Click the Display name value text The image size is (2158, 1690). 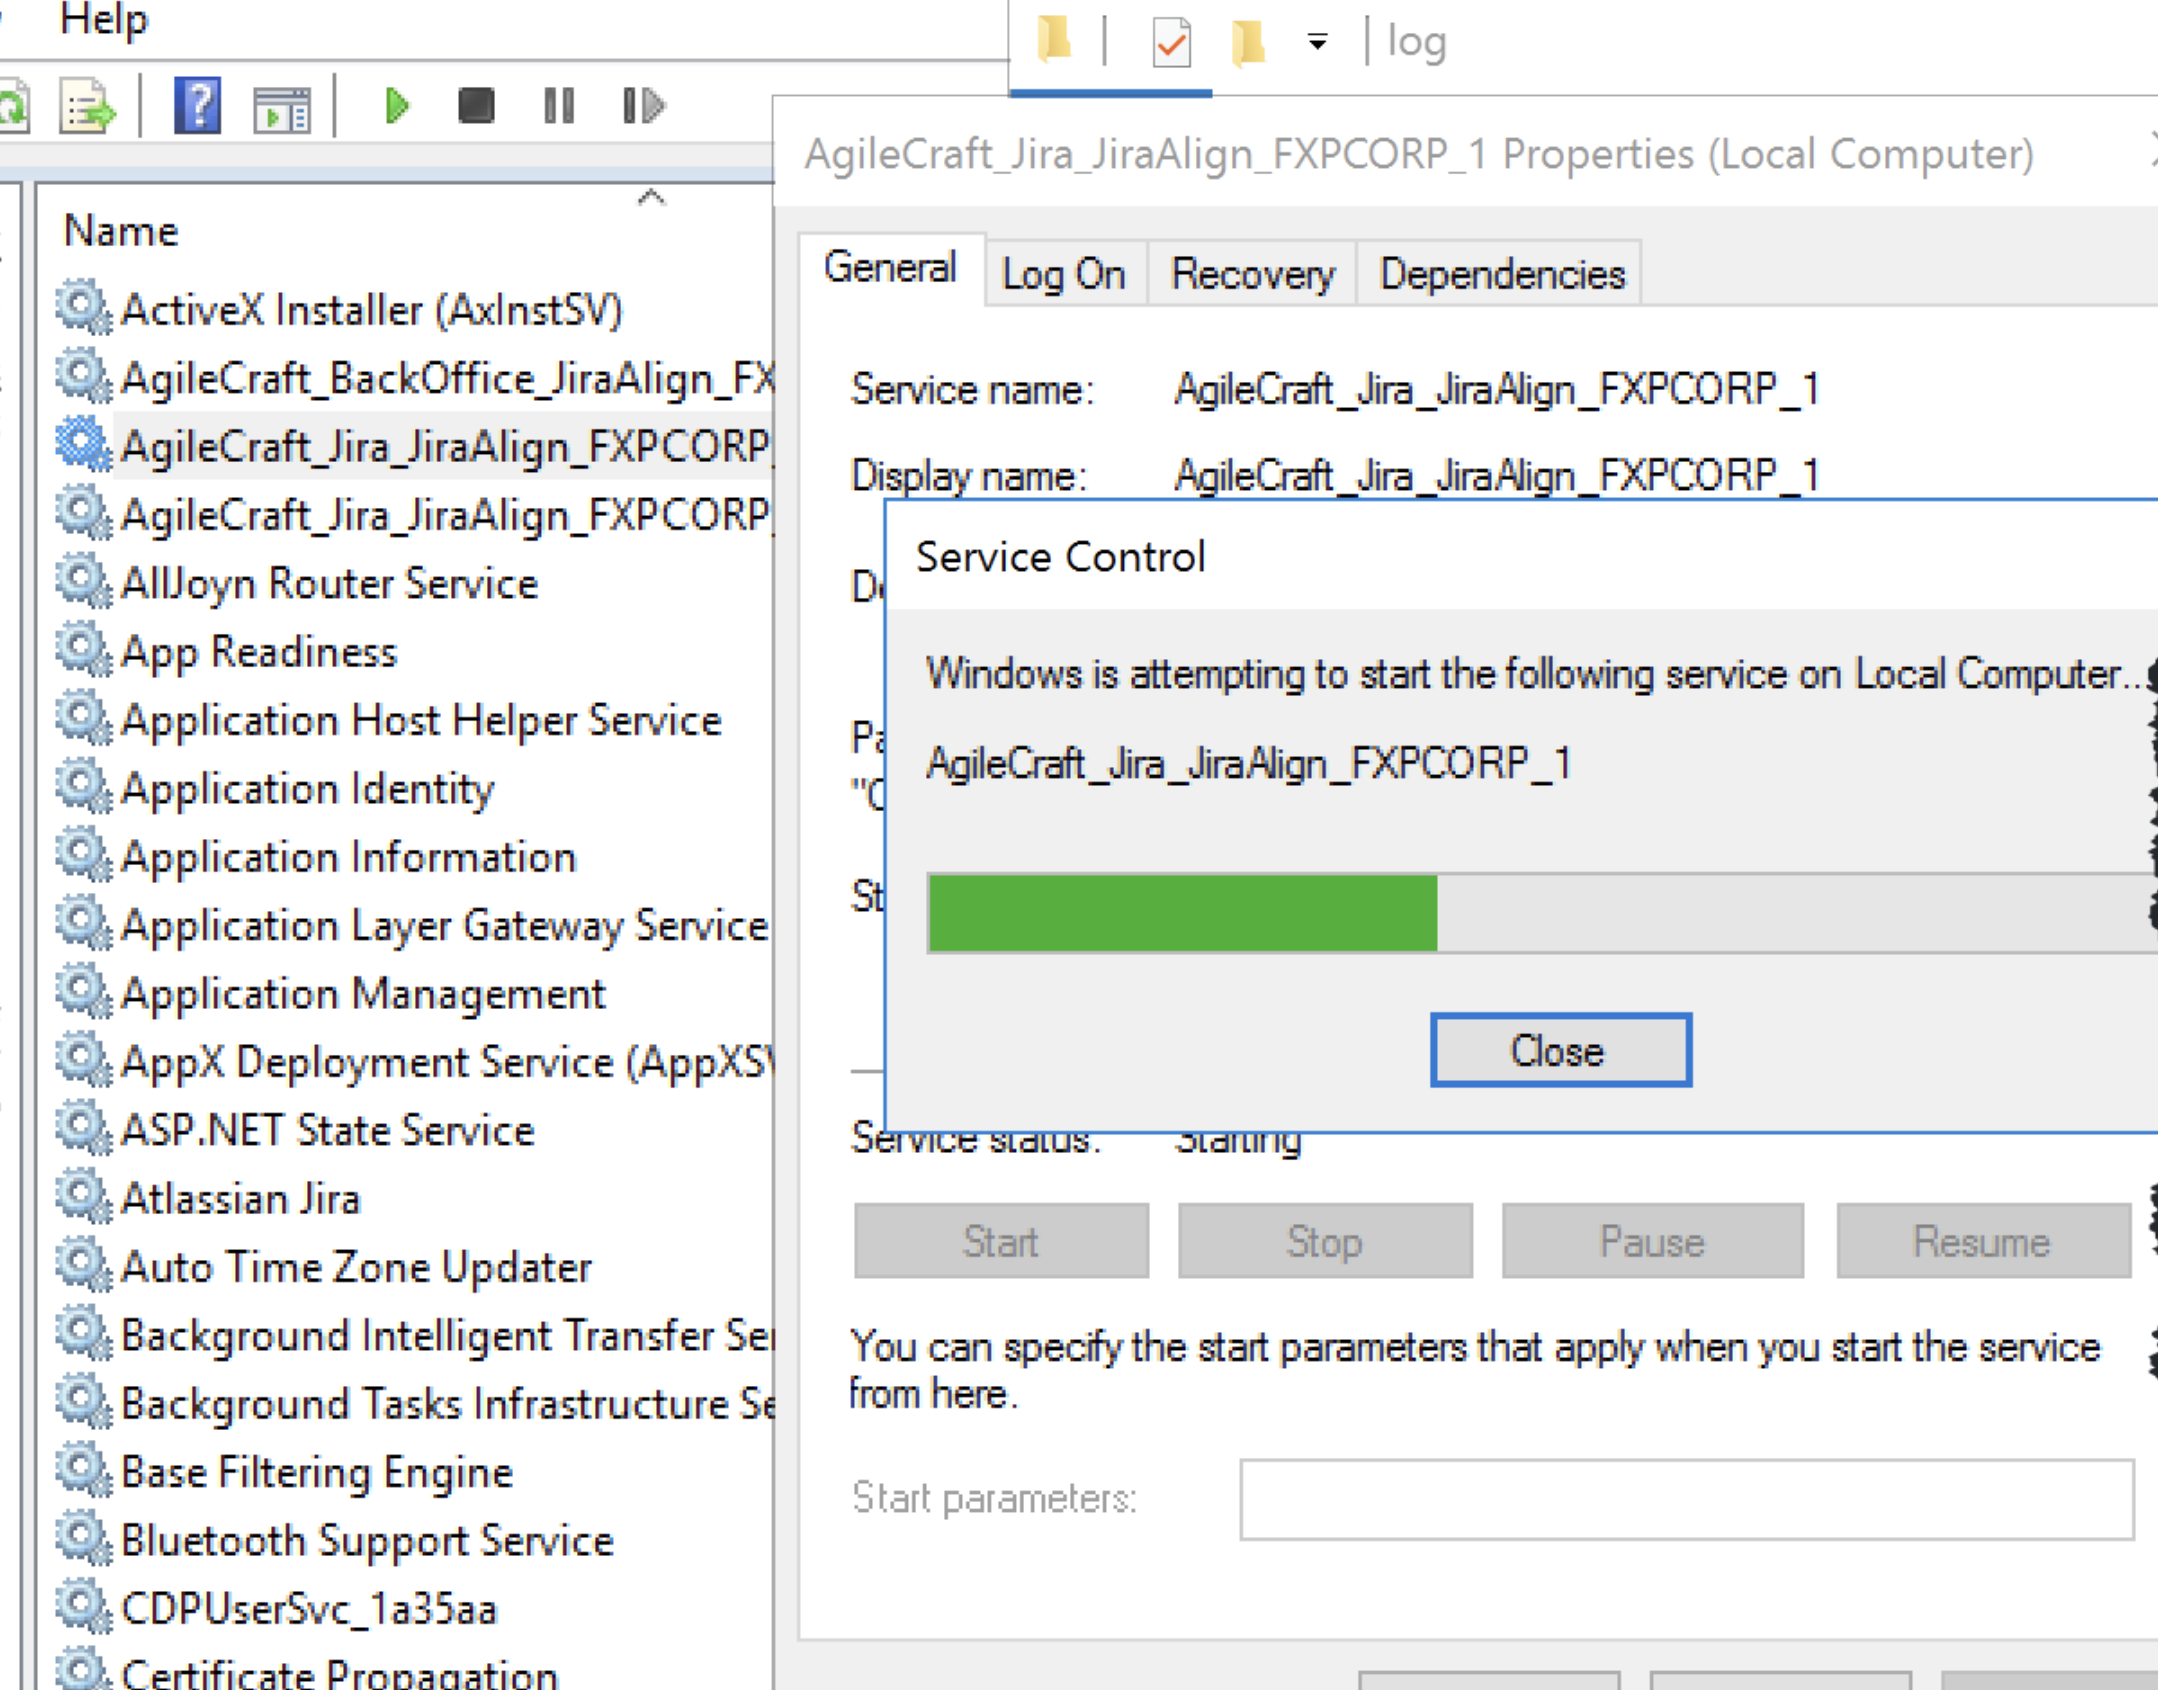1496,475
